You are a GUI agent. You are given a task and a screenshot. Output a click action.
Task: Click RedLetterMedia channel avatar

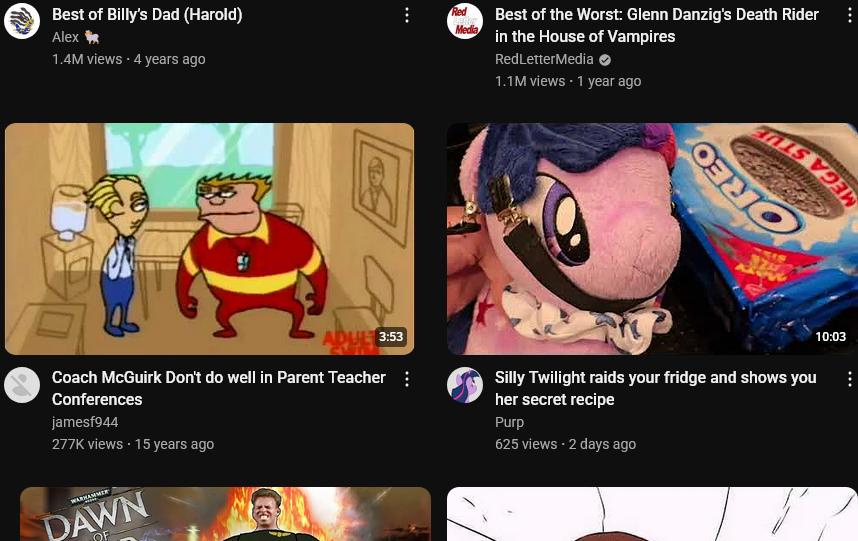pos(465,21)
